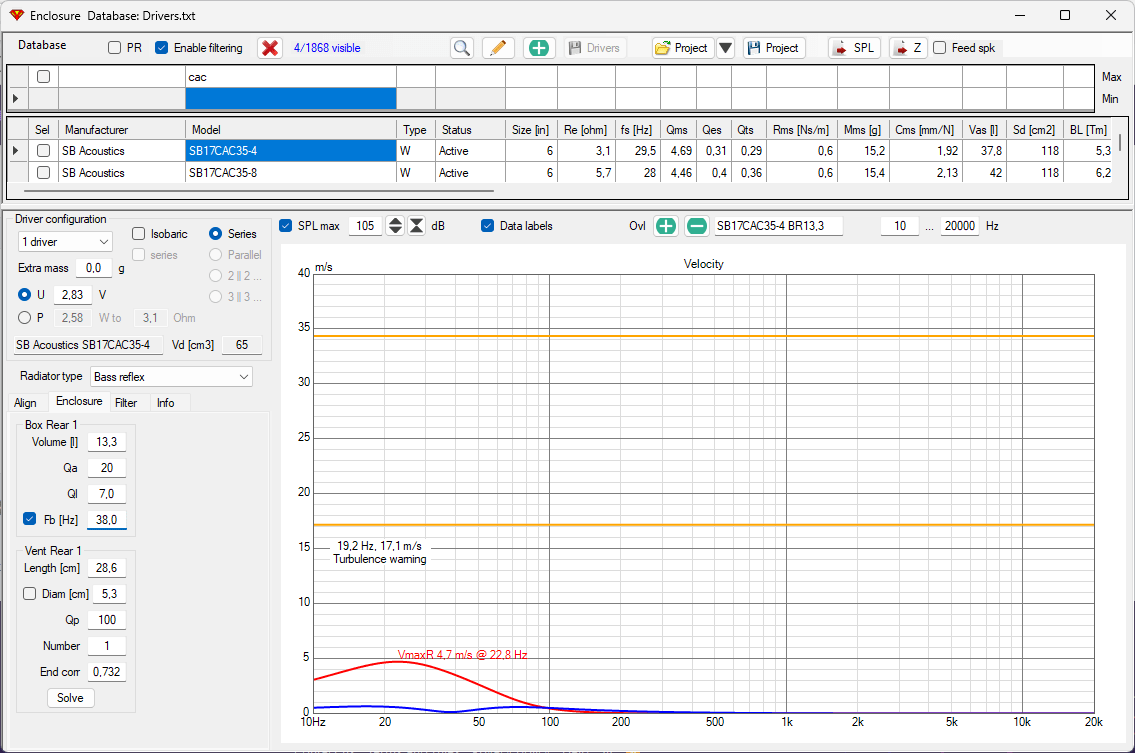Image resolution: width=1135 pixels, height=753 pixels.
Task: Click SB Acoustics SB17CAC35-4 driver button
Action: coord(88,345)
